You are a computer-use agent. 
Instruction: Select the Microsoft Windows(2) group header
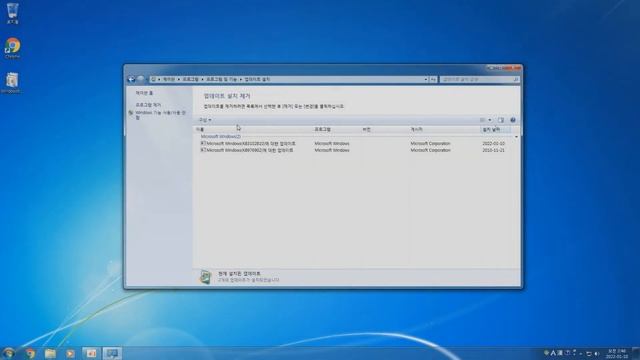click(x=221, y=137)
